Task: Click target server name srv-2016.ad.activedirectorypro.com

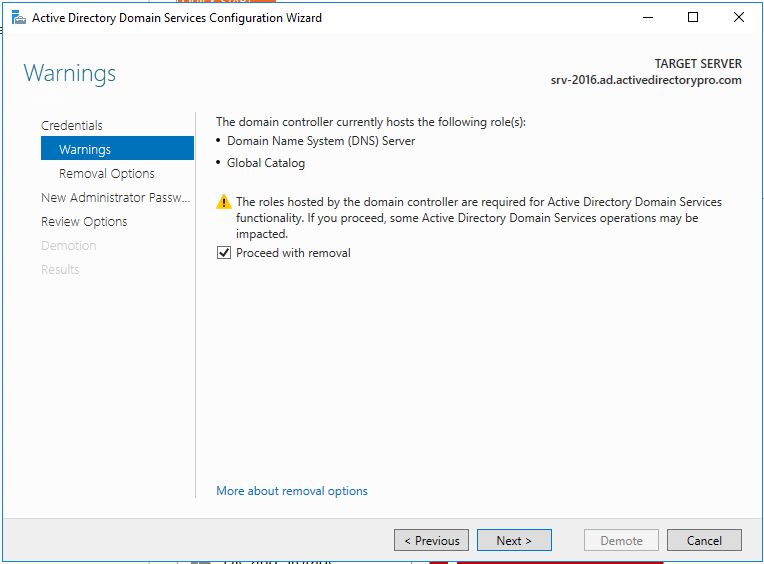Action: pos(646,80)
